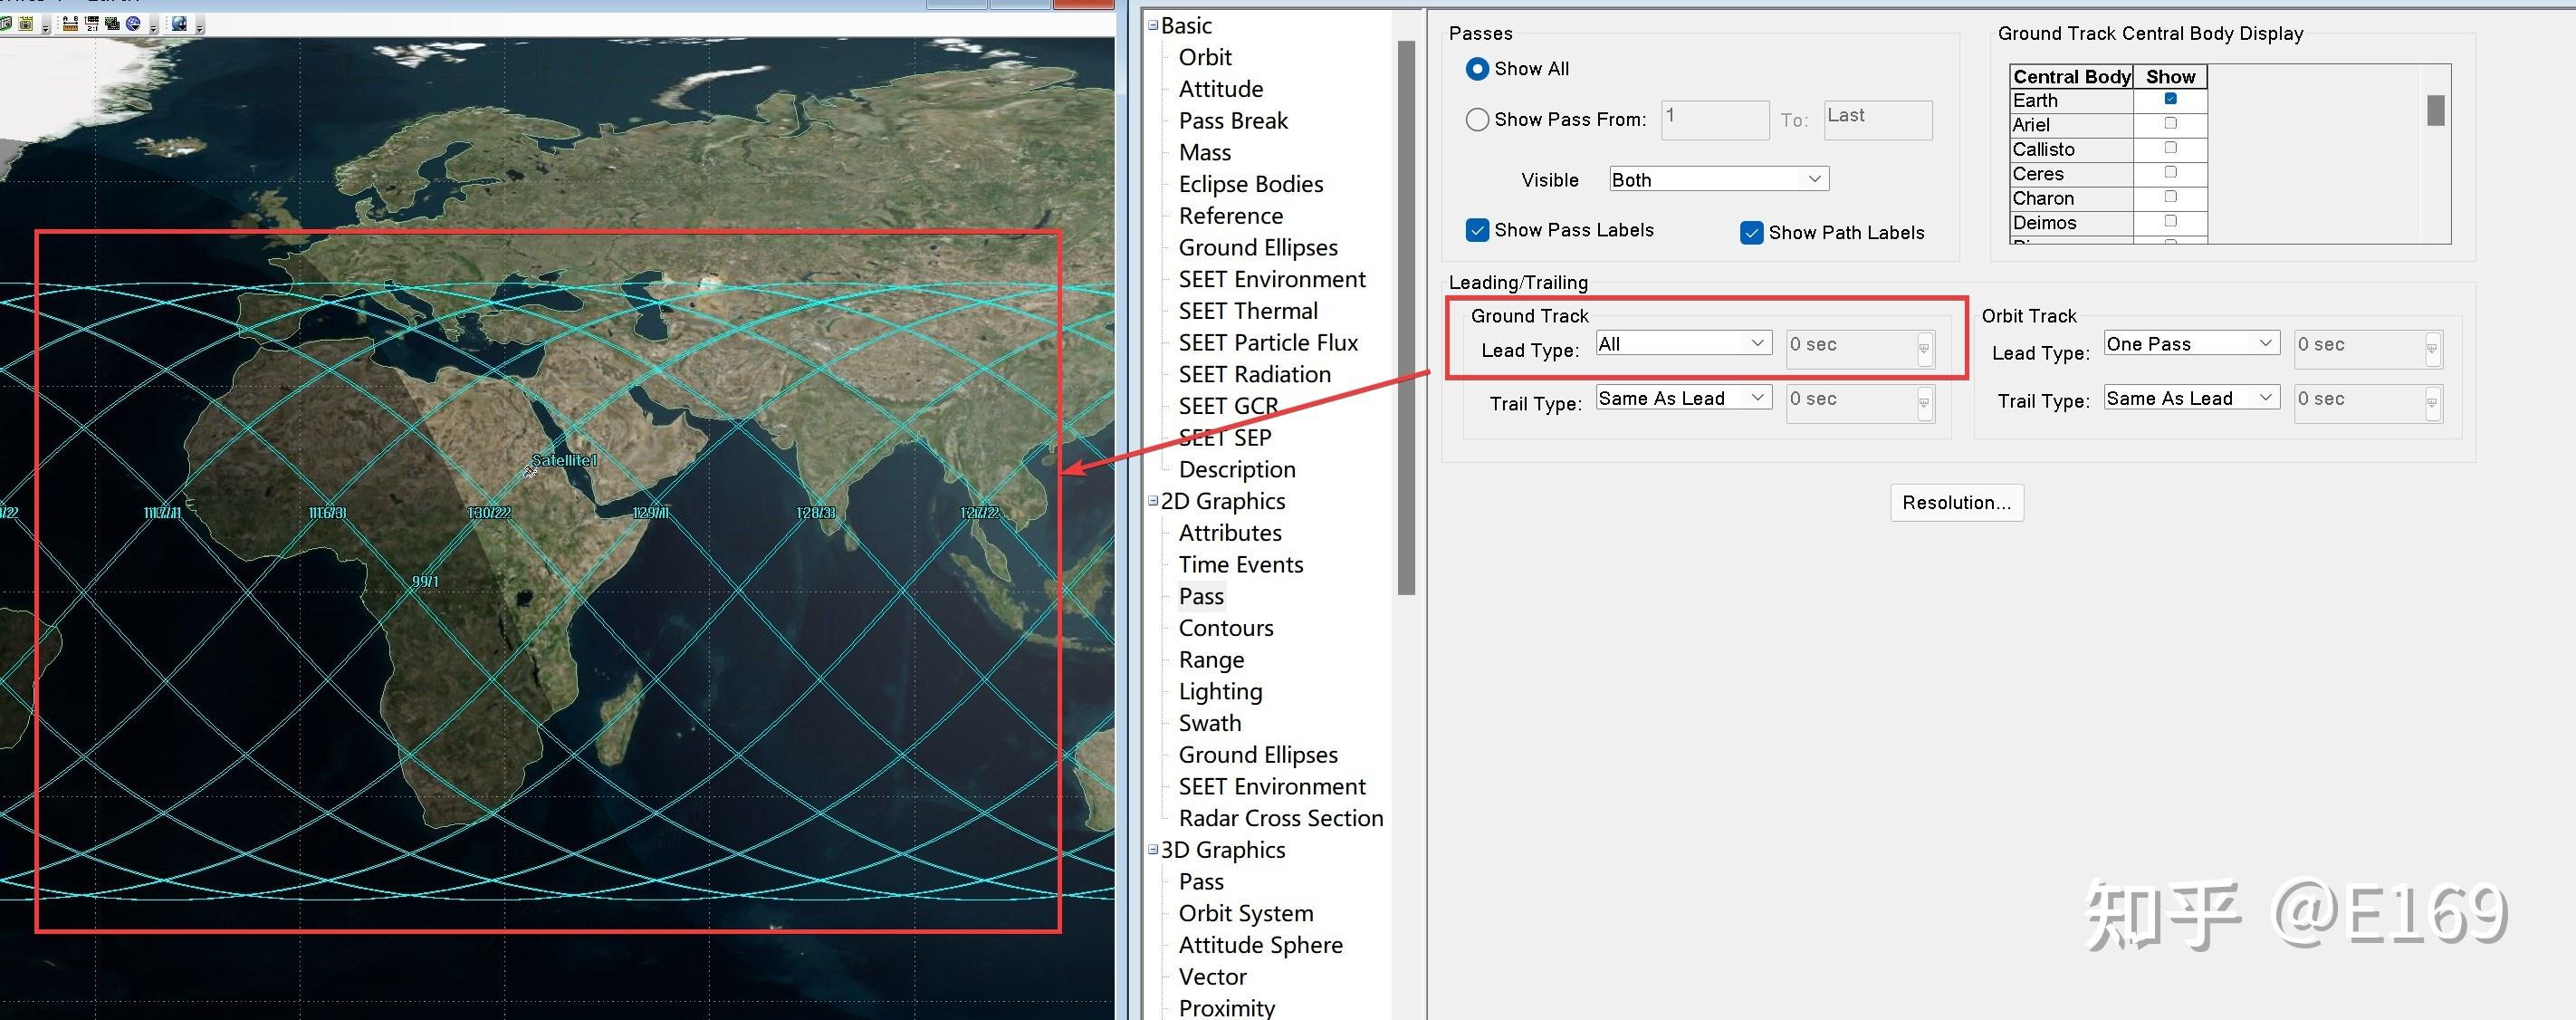Select the Lighting item under 2D Graphics
The width and height of the screenshot is (2576, 1020).
click(x=1220, y=692)
